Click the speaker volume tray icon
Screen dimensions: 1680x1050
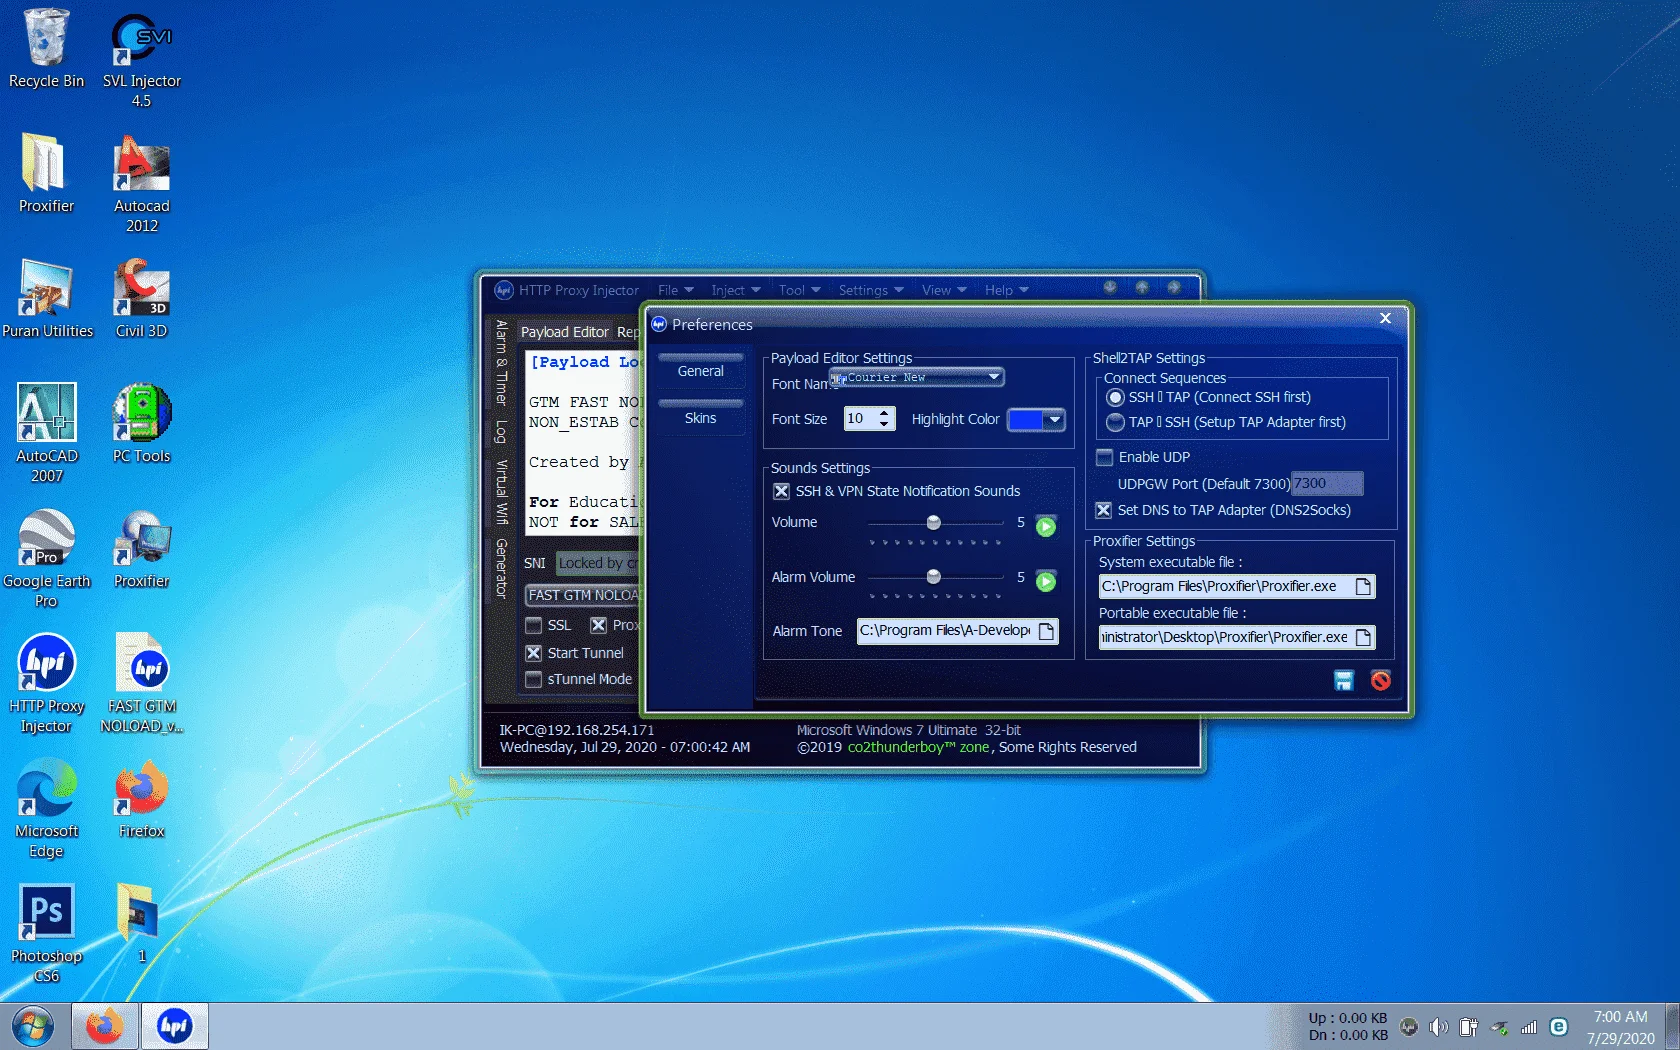pyautogui.click(x=1438, y=1027)
